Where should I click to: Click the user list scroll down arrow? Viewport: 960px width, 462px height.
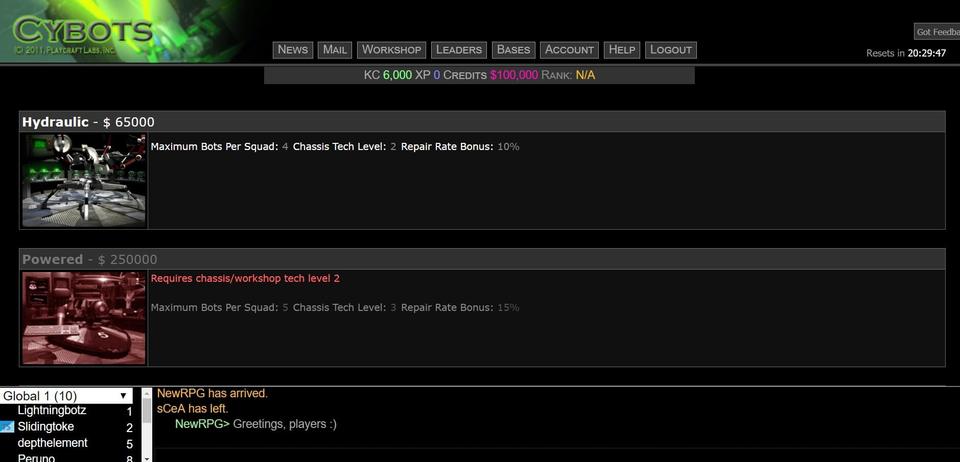[x=147, y=457]
